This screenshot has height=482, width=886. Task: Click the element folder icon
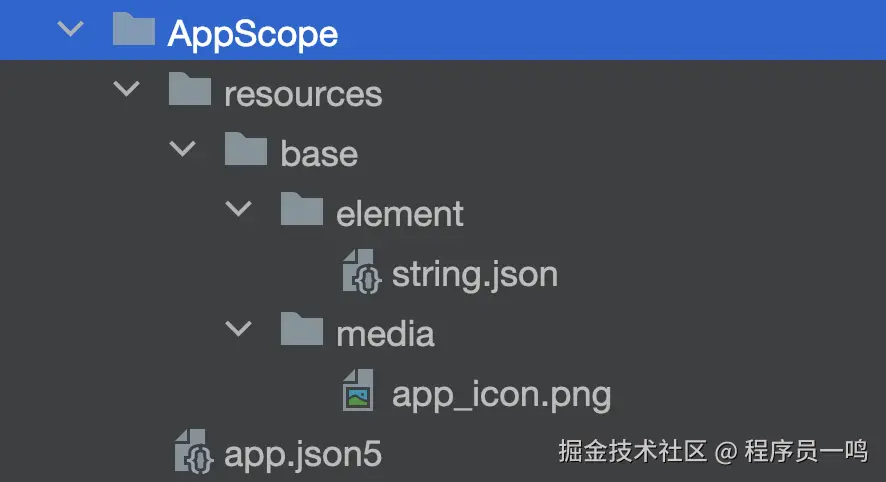(302, 211)
